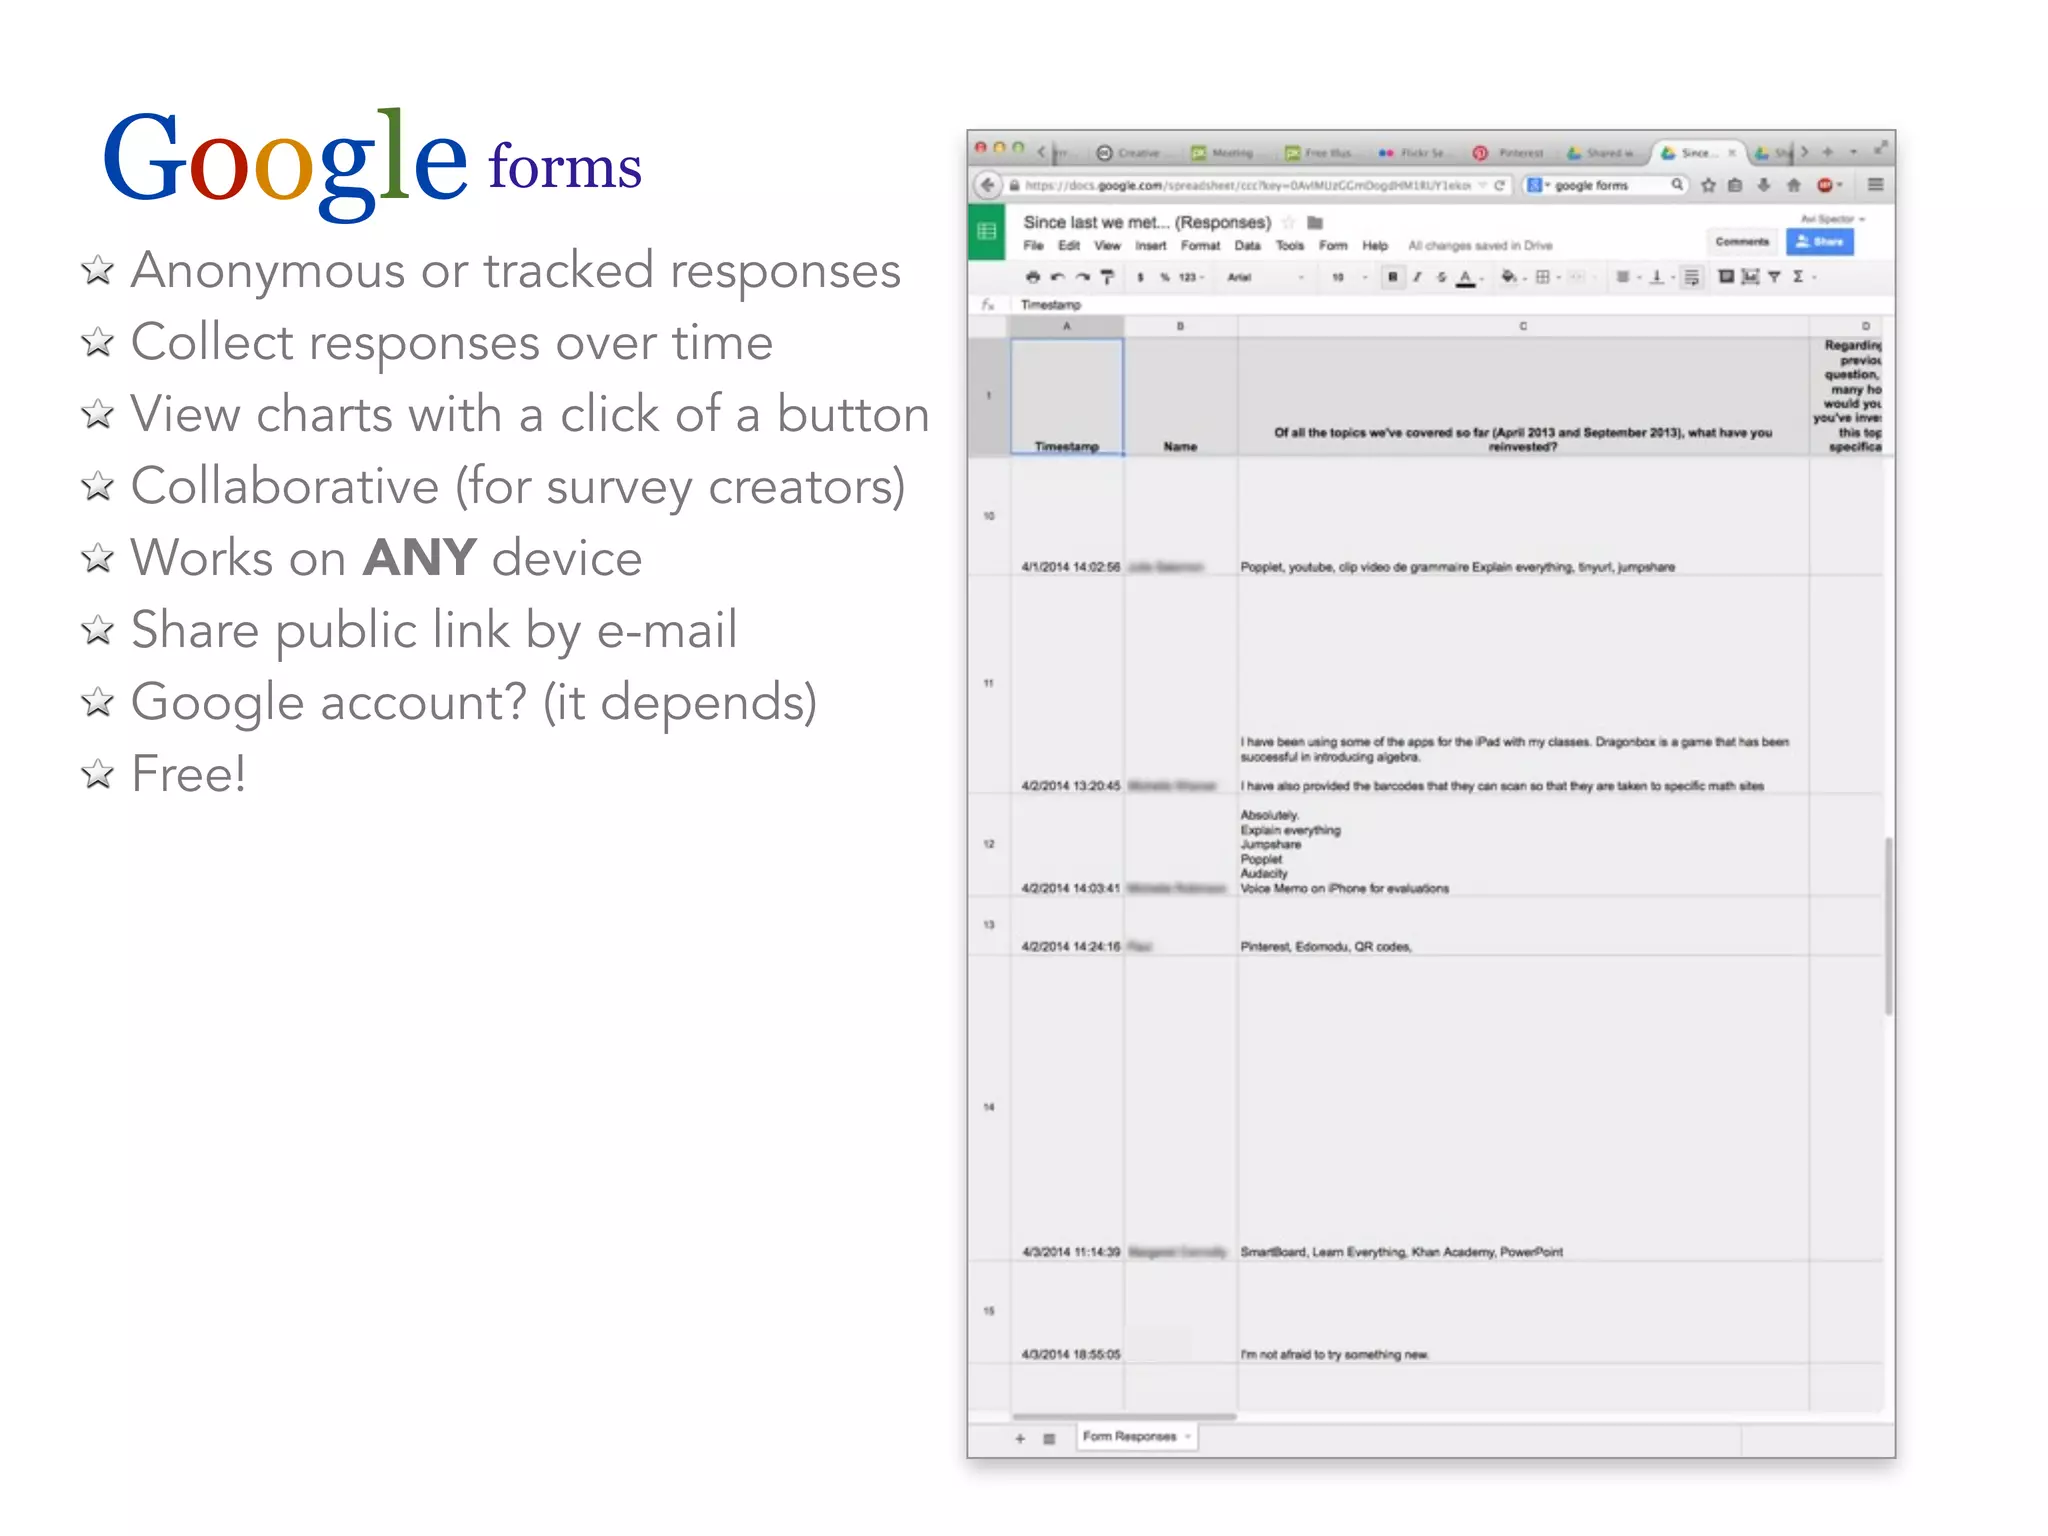Open a new browser tab with plus
Image resolution: width=2048 pixels, height=1536 pixels.
click(x=1828, y=152)
